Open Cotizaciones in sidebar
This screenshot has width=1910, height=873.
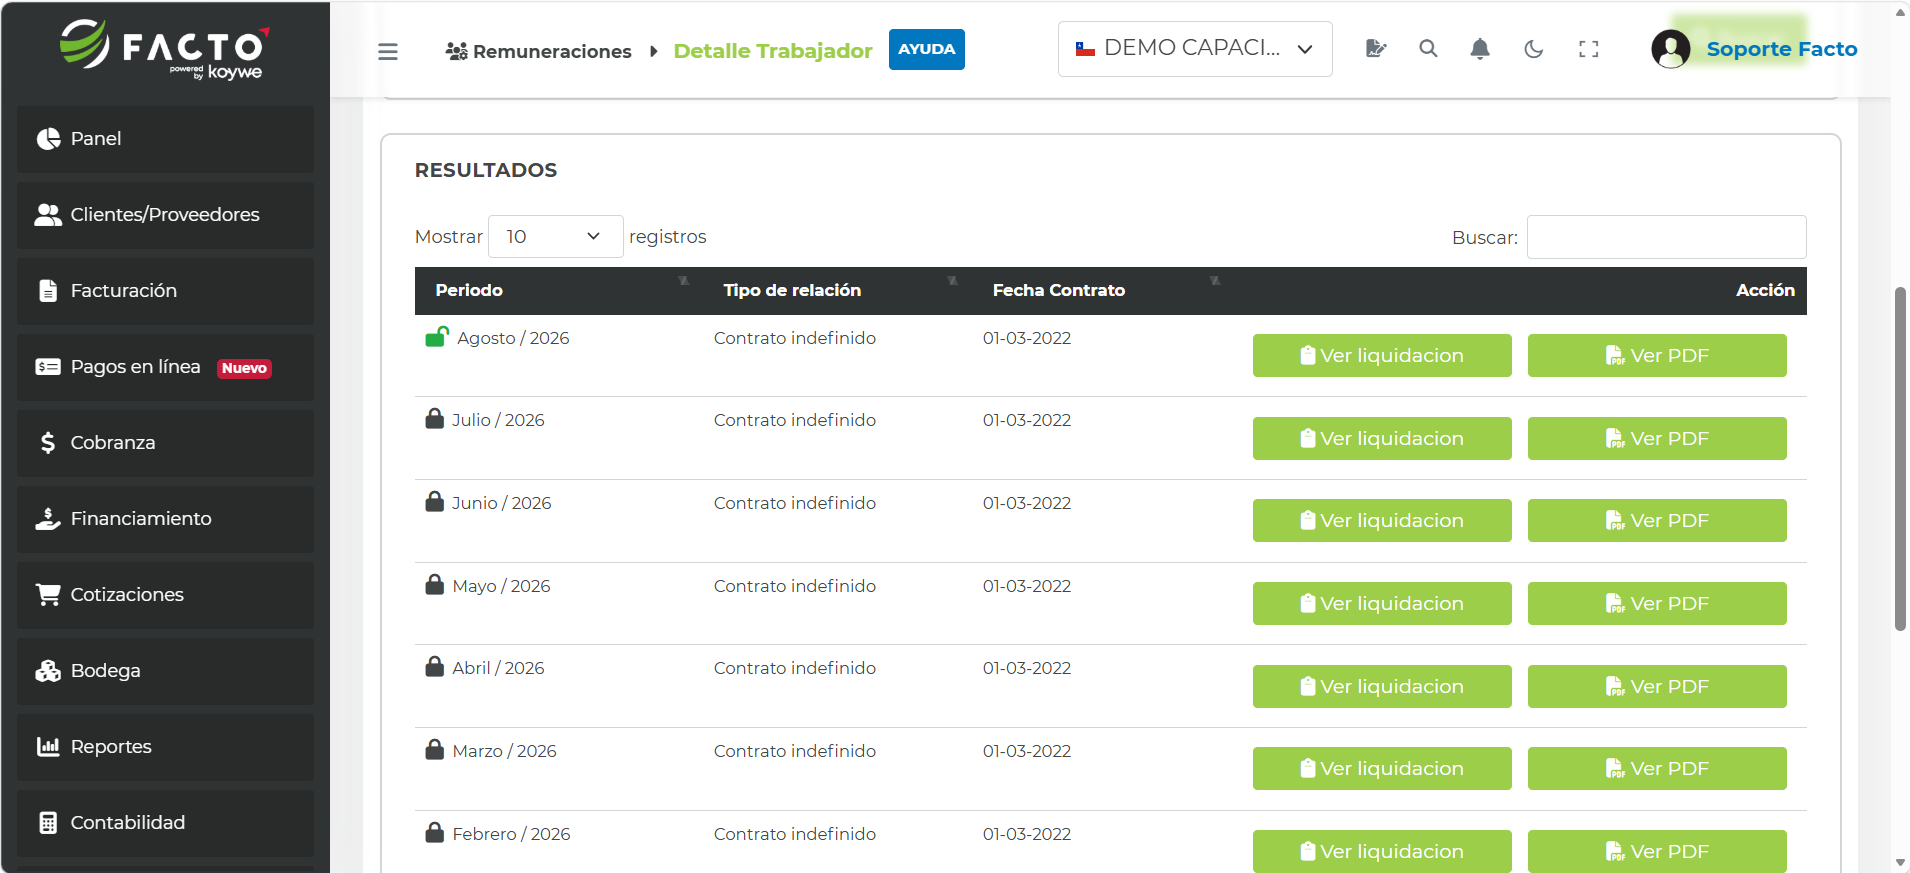pos(165,595)
